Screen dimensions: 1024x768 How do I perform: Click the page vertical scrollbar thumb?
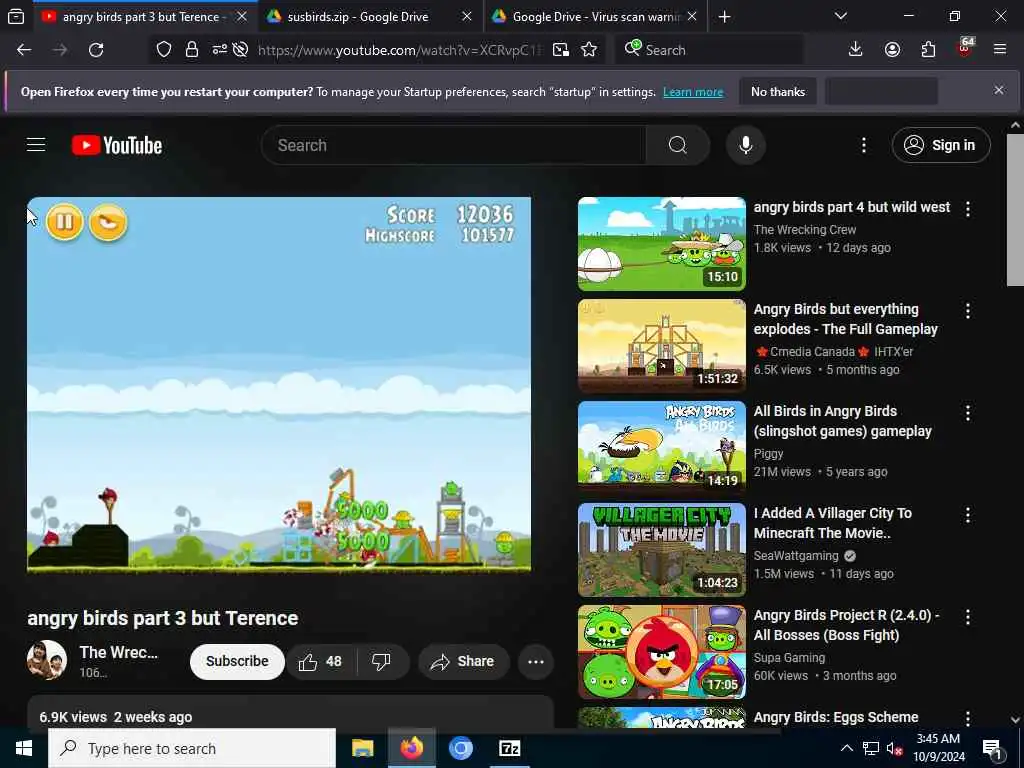click(x=1015, y=209)
